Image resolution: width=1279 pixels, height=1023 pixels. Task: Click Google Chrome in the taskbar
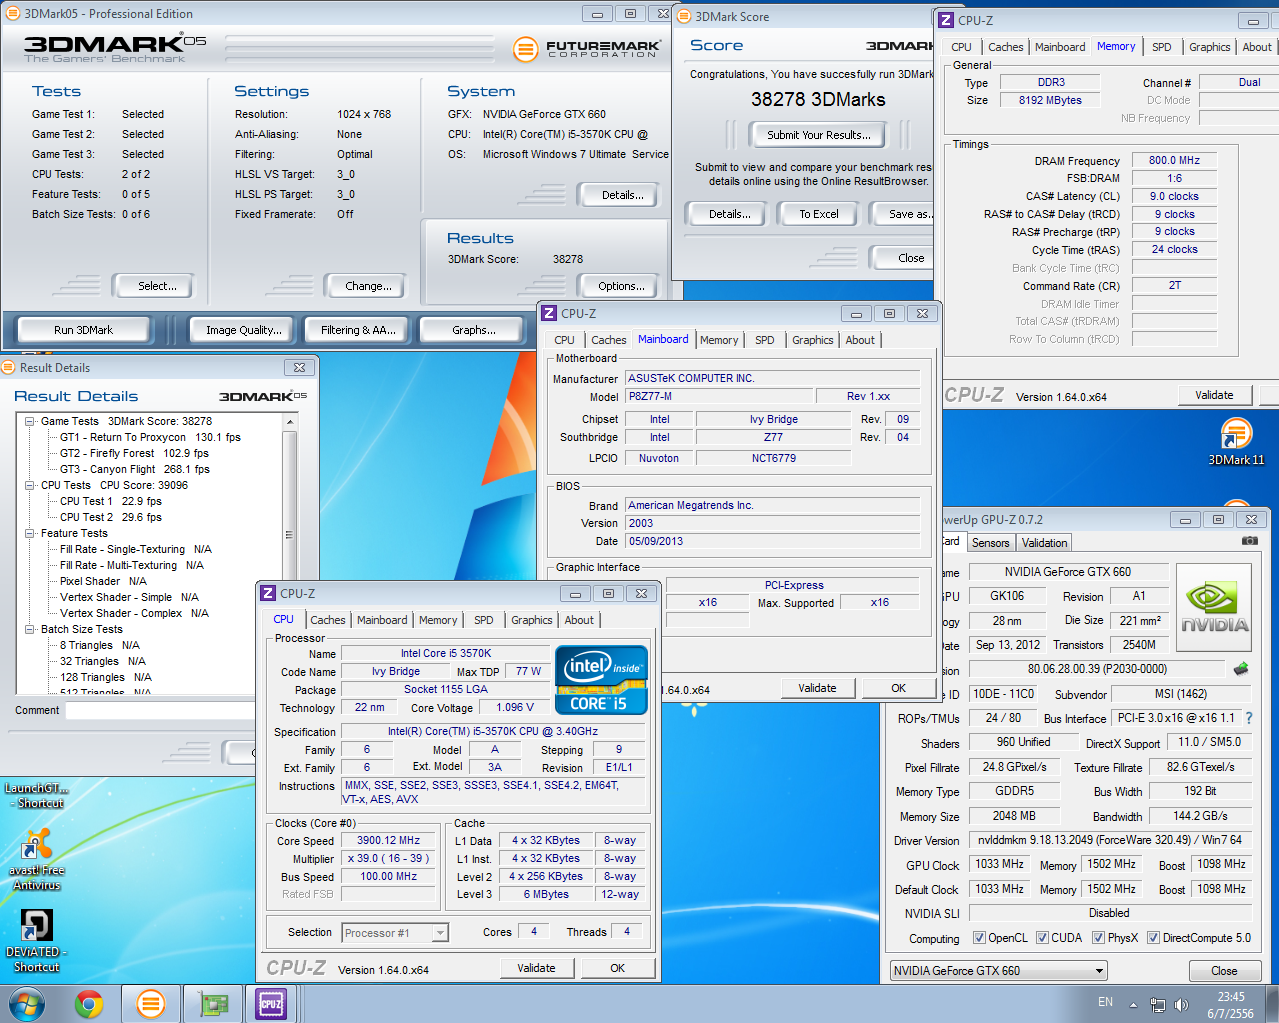(89, 1003)
